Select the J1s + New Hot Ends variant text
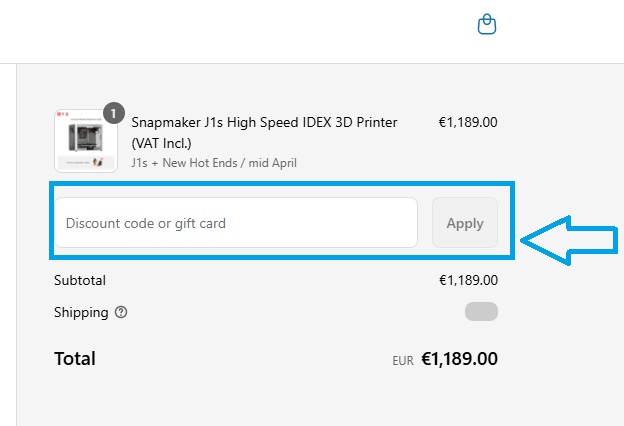 pos(213,162)
